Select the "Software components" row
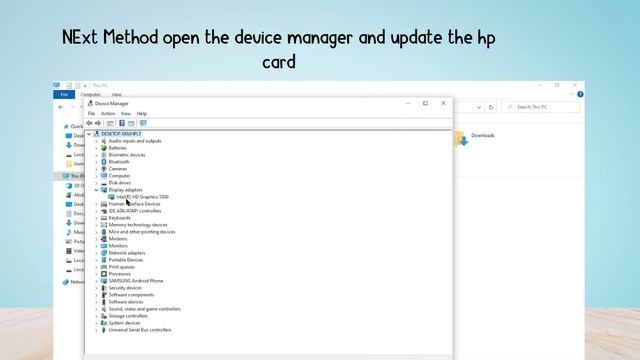The image size is (640, 360). [131, 295]
